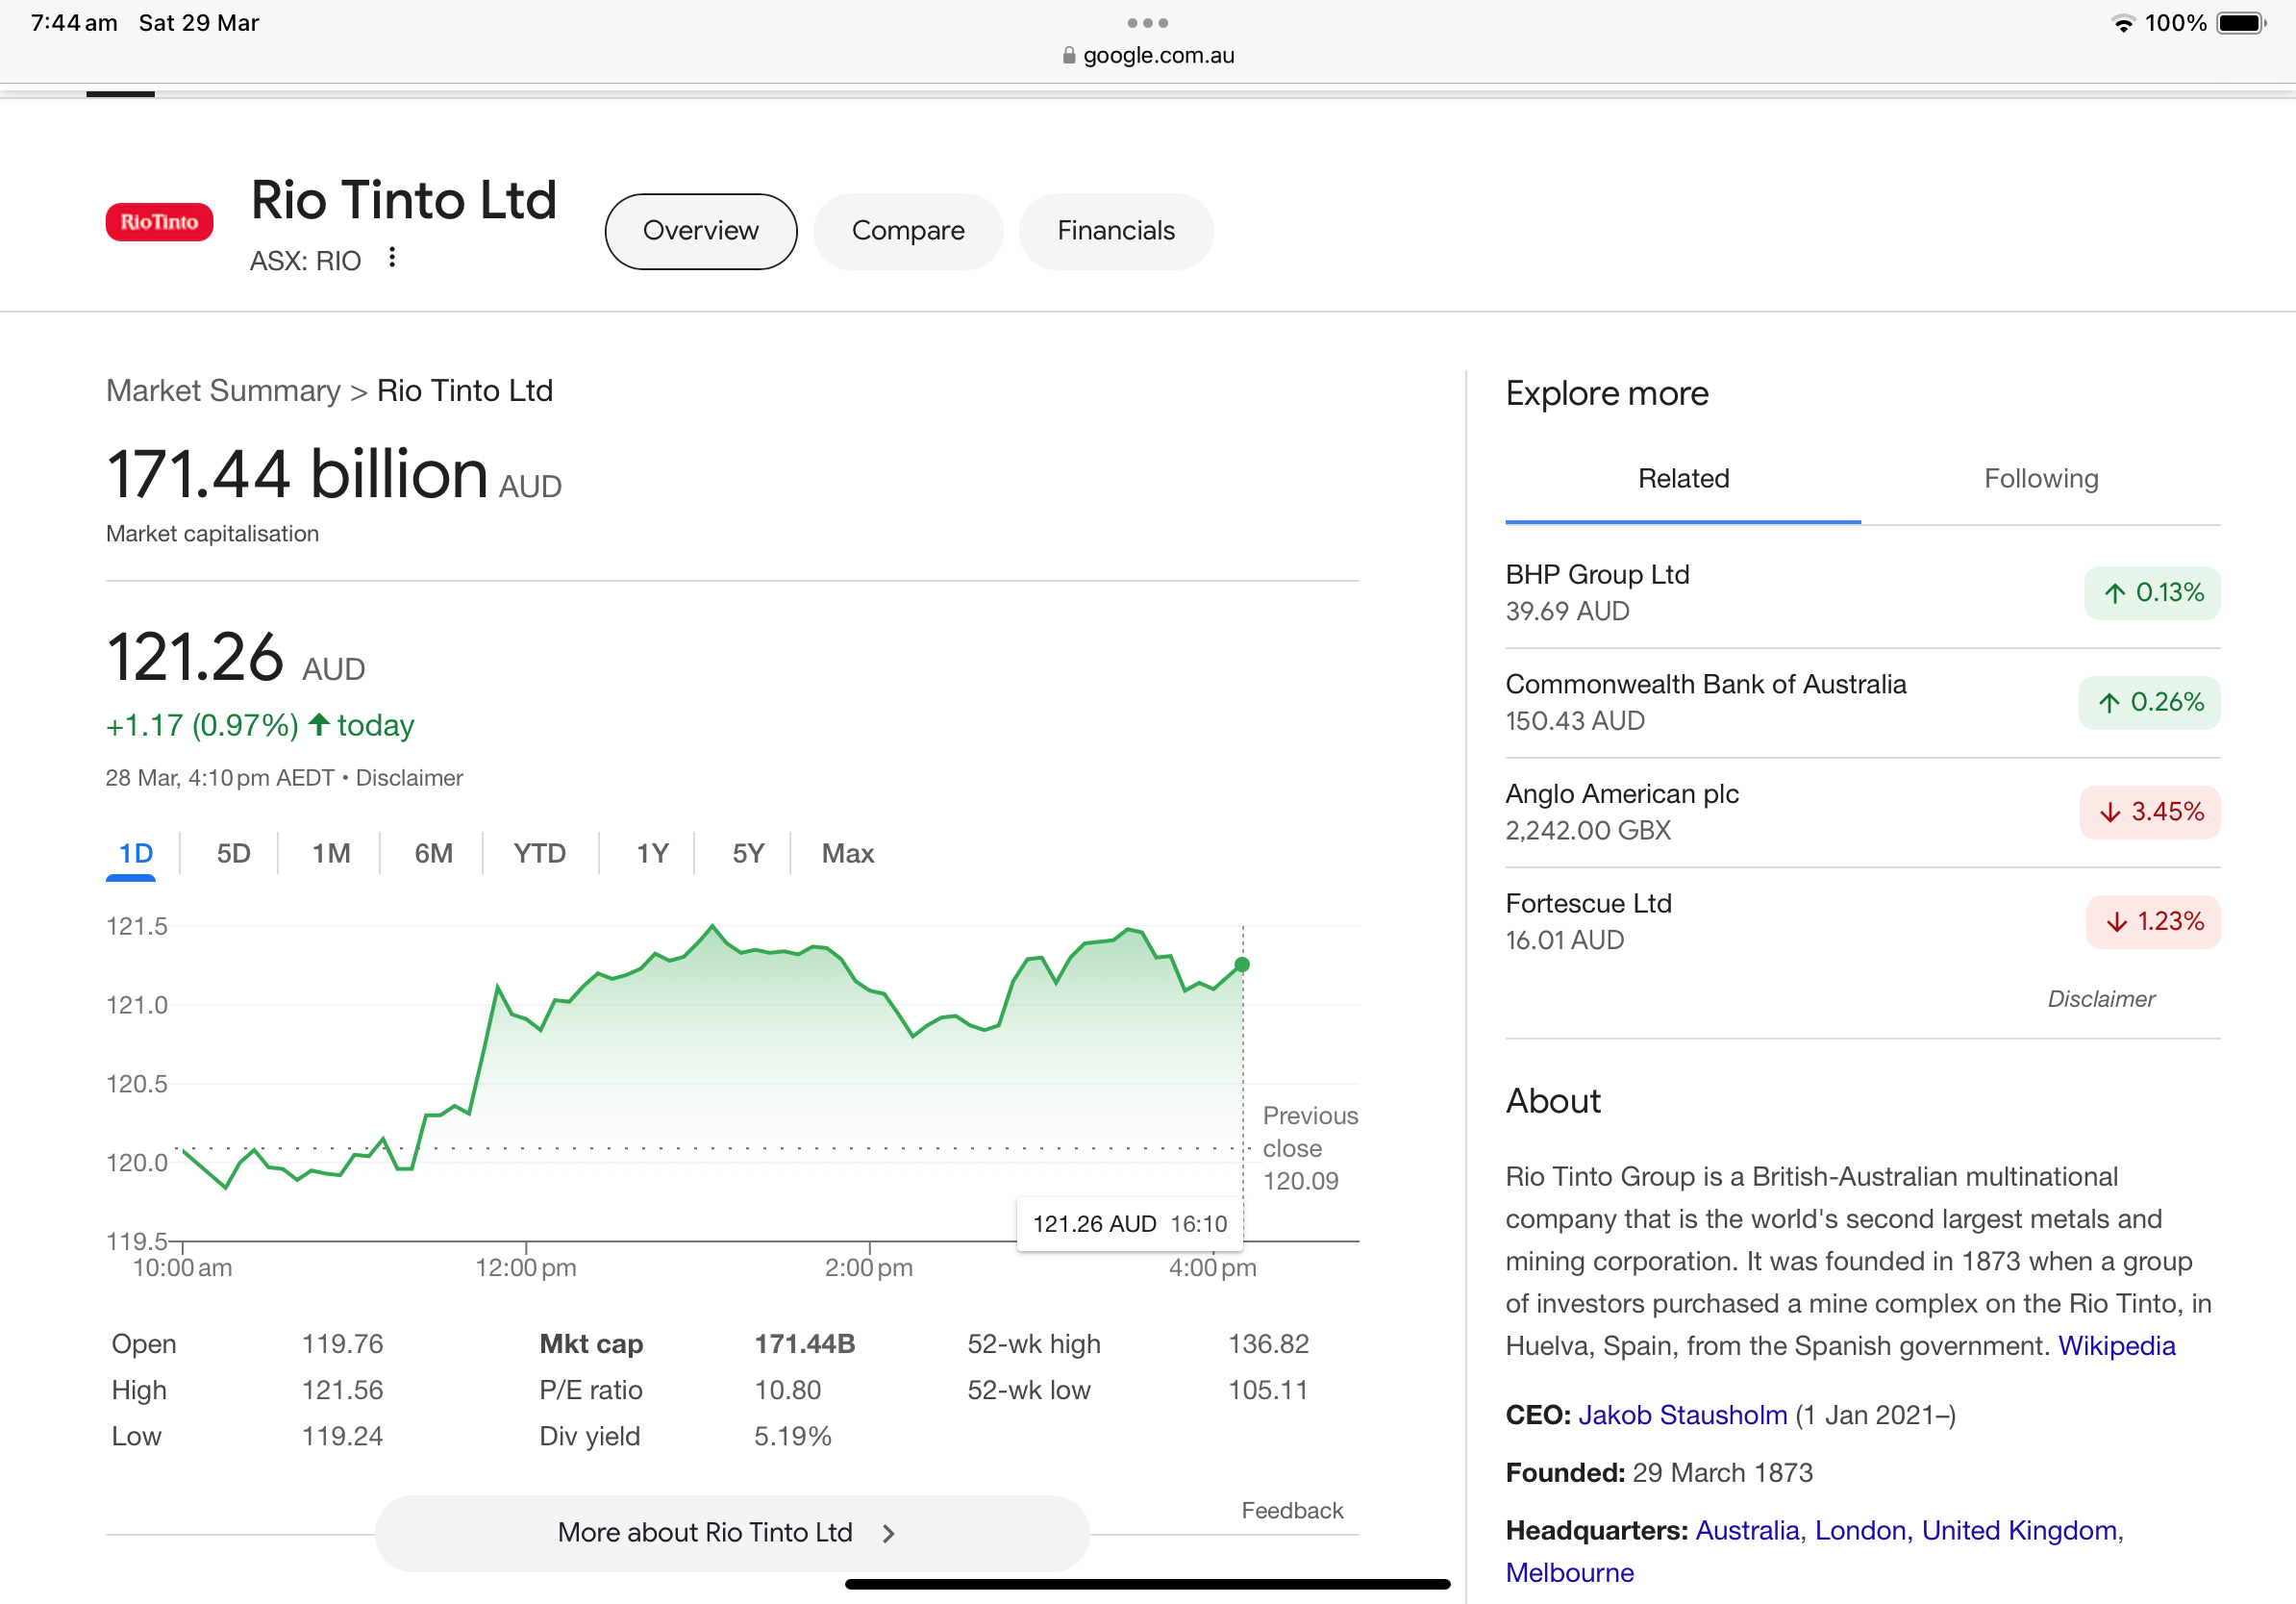Expand More about Rio Tinto Ltd

705,1532
